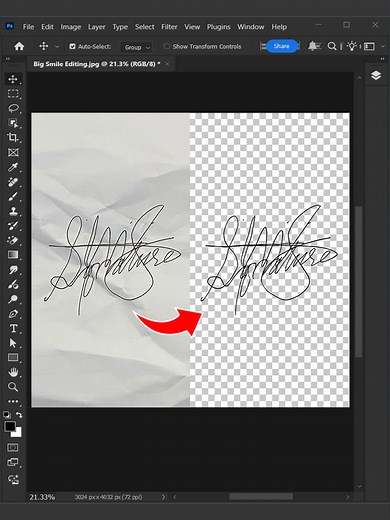
Task: Toggle Quick Mask mode
Action: [13, 447]
